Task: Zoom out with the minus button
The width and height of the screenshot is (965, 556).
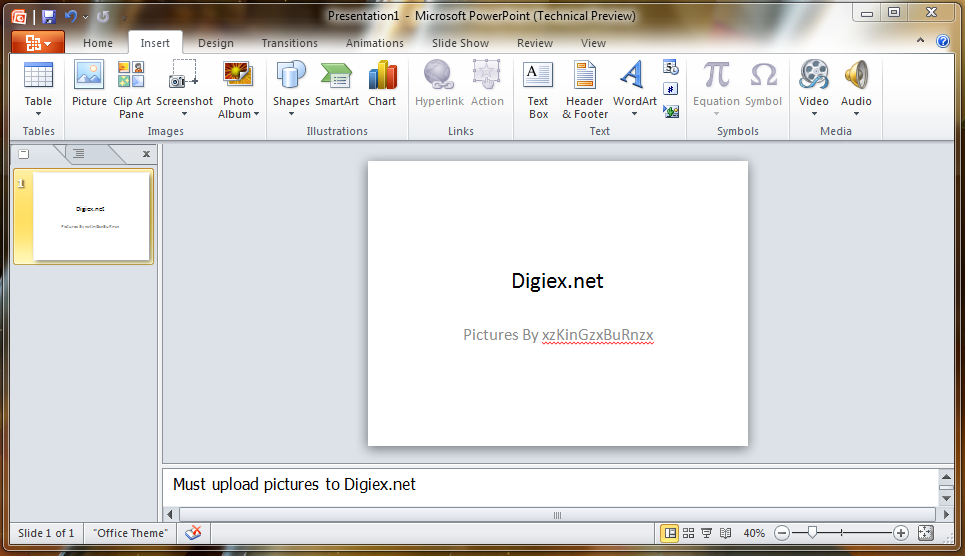Action: [782, 533]
